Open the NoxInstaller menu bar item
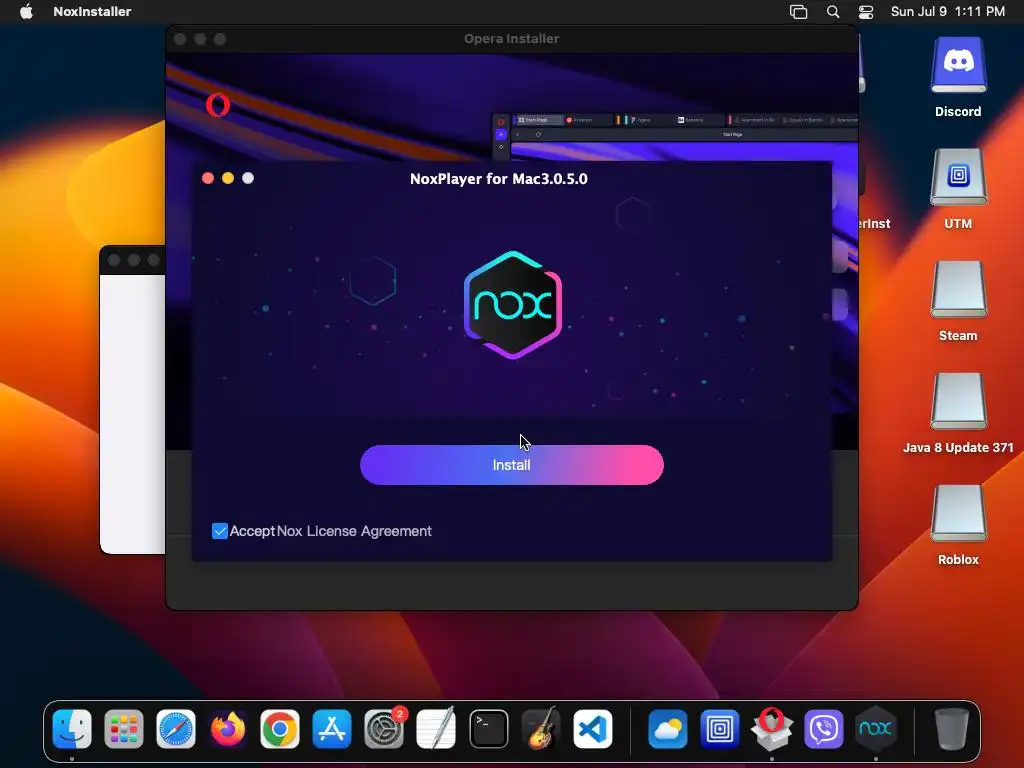Viewport: 1024px width, 768px height. click(x=92, y=11)
